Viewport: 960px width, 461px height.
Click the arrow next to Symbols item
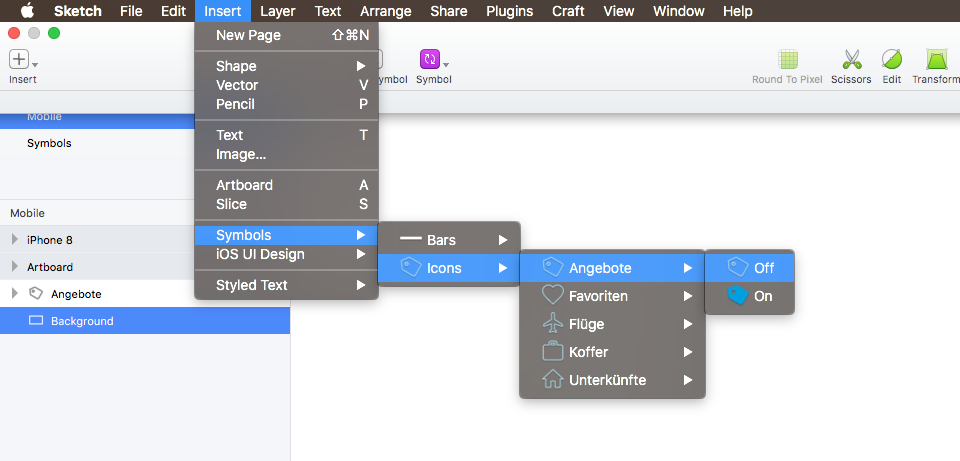tap(361, 235)
